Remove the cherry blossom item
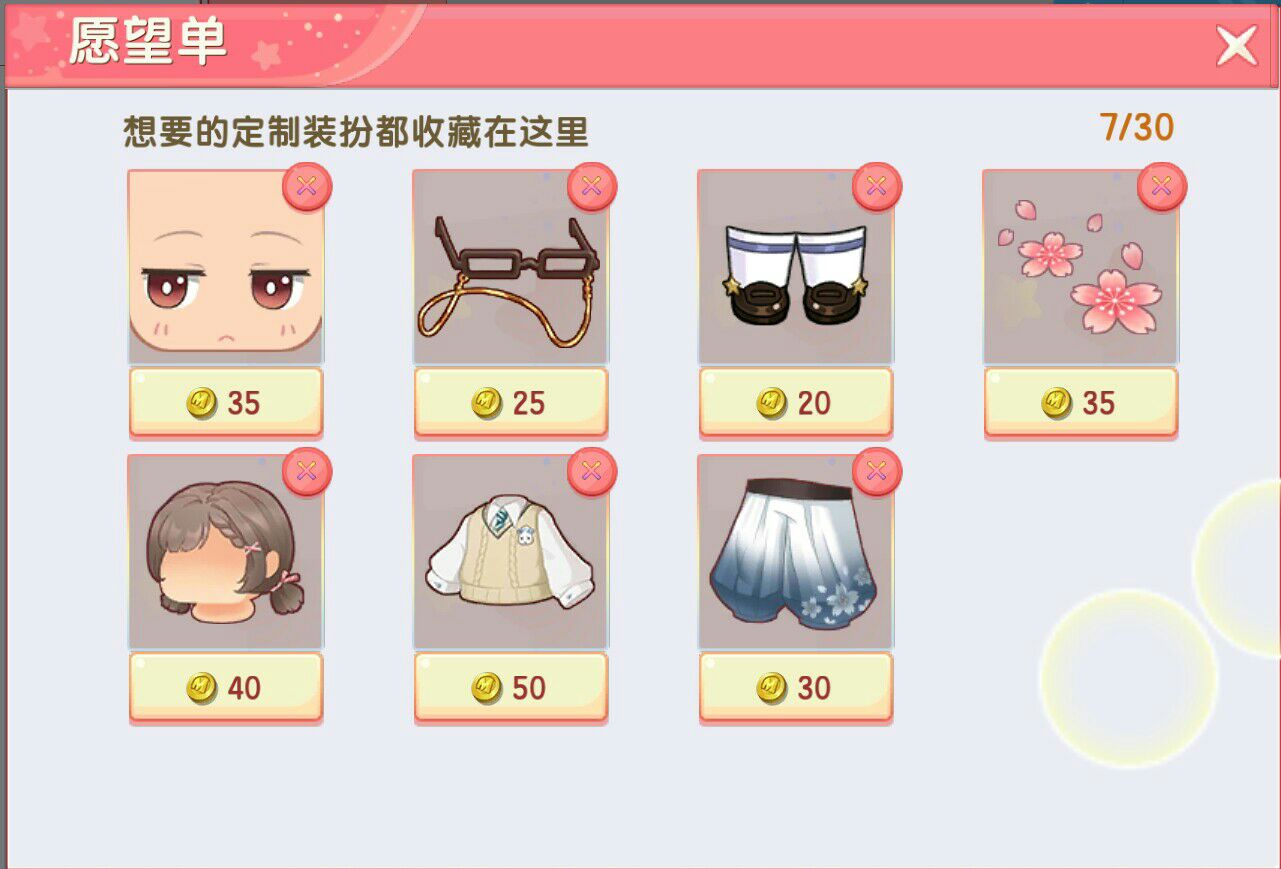 (1162, 186)
